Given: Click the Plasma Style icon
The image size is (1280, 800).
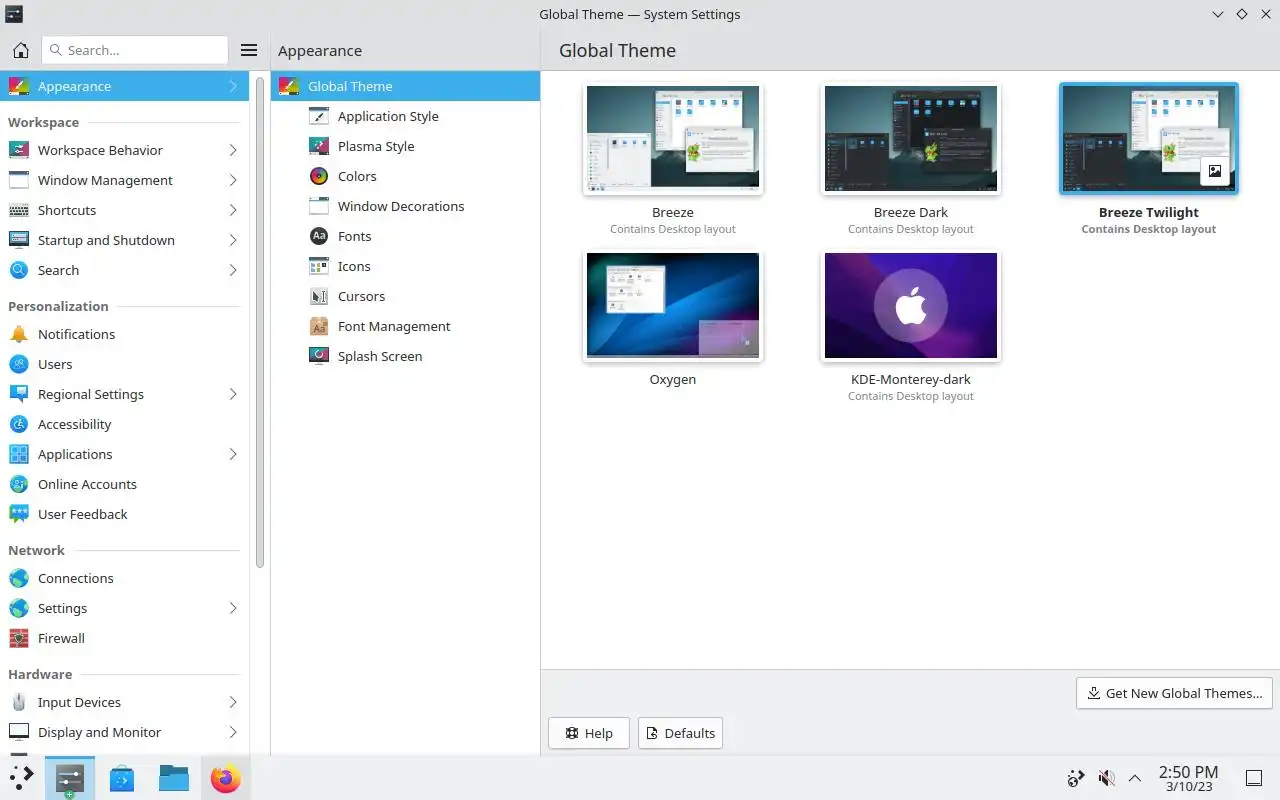Looking at the screenshot, I should click(319, 146).
